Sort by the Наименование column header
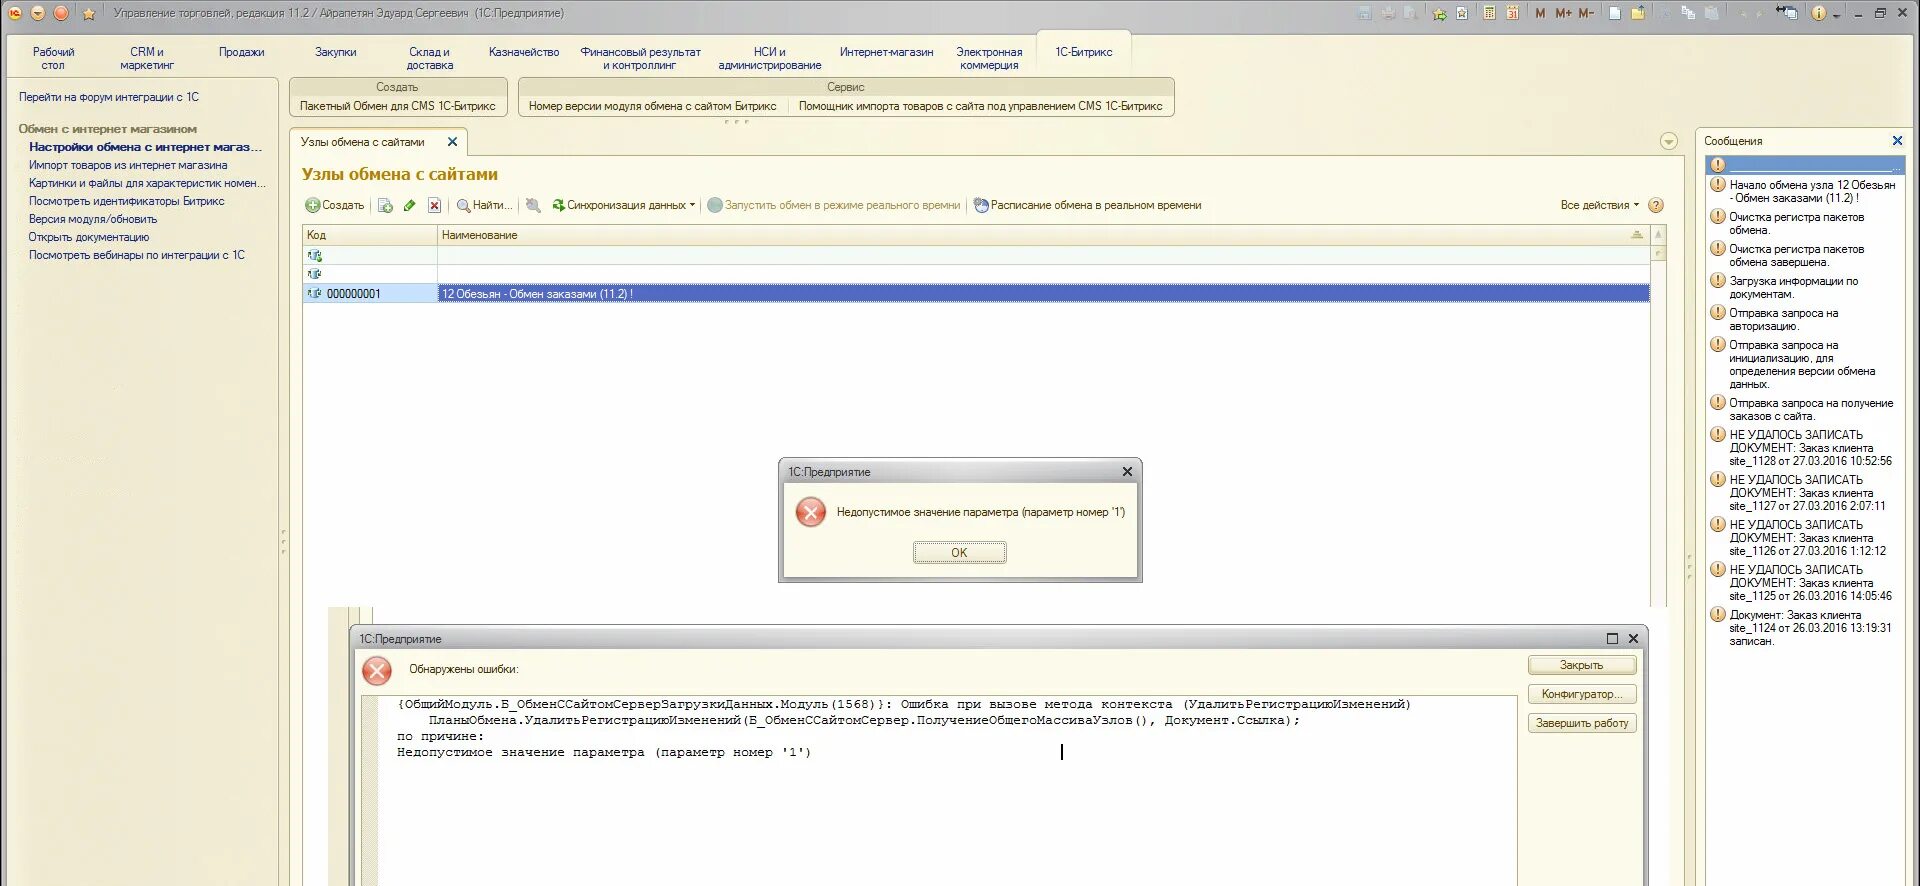 tap(1043, 235)
